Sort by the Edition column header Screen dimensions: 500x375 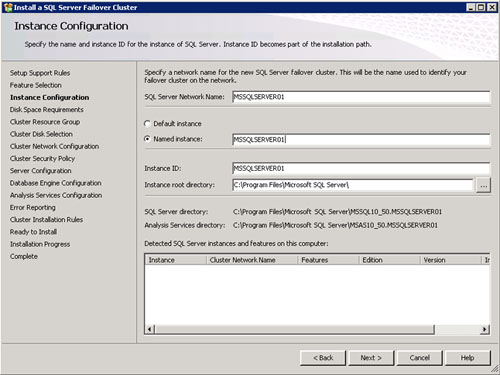[x=389, y=260]
